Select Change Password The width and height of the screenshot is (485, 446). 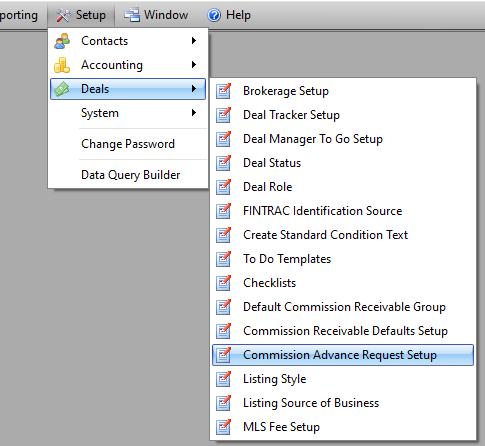tap(128, 144)
